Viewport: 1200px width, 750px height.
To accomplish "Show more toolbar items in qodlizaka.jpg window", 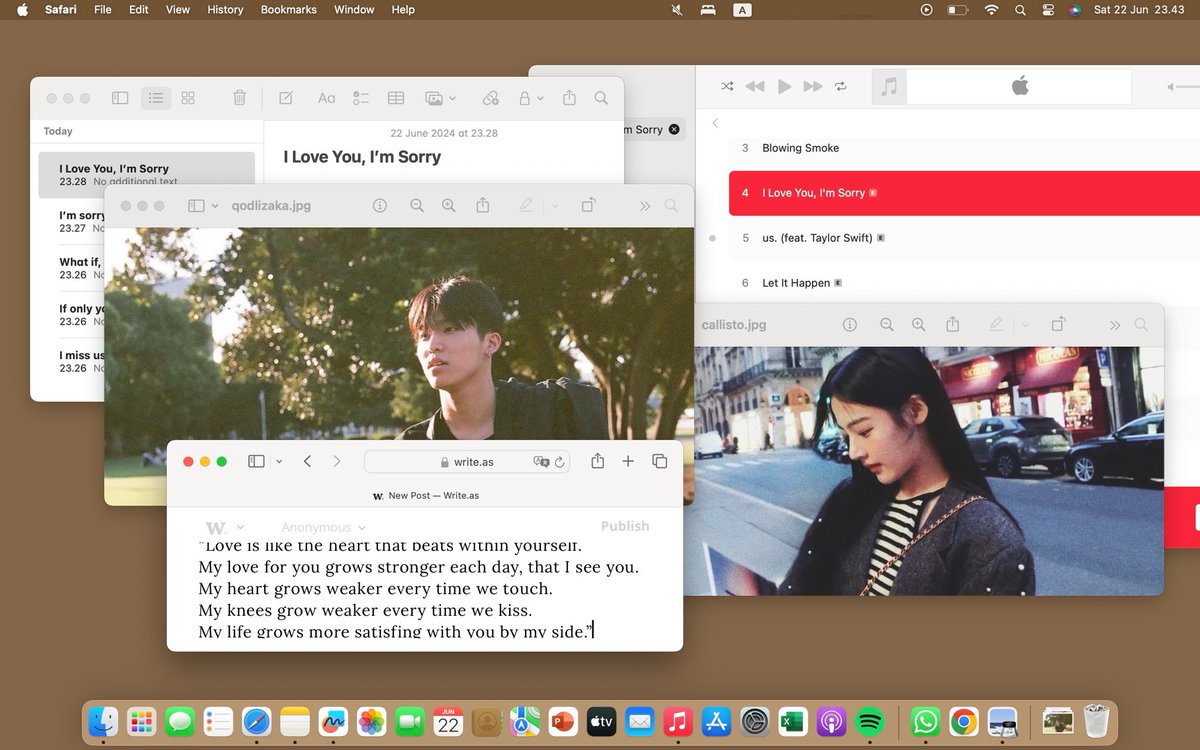I will (x=644, y=206).
